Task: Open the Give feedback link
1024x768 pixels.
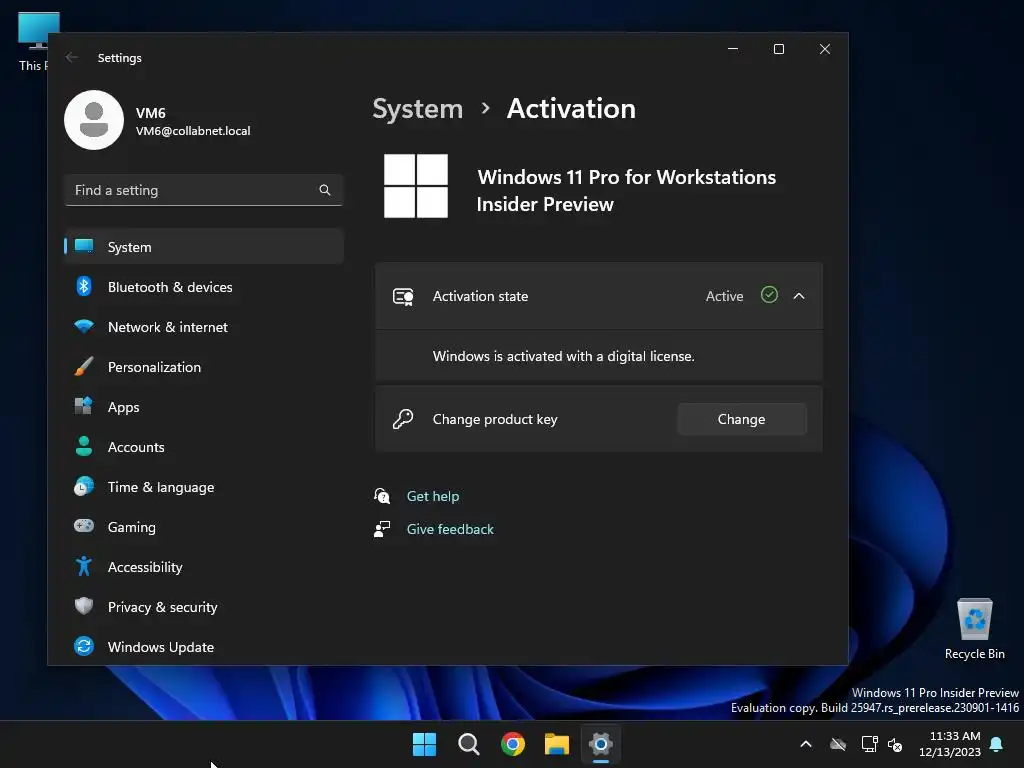Action: pyautogui.click(x=450, y=529)
